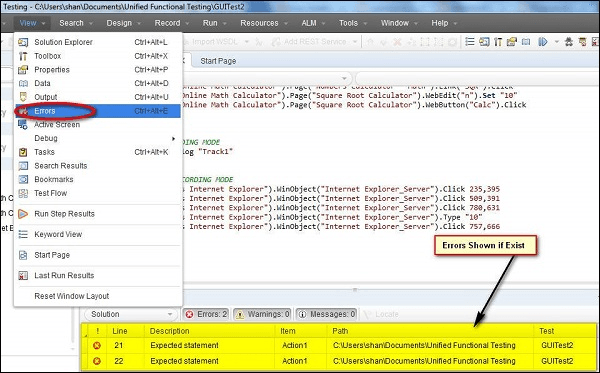
Task: Click code line ending Click 757,666
Action: point(342,226)
